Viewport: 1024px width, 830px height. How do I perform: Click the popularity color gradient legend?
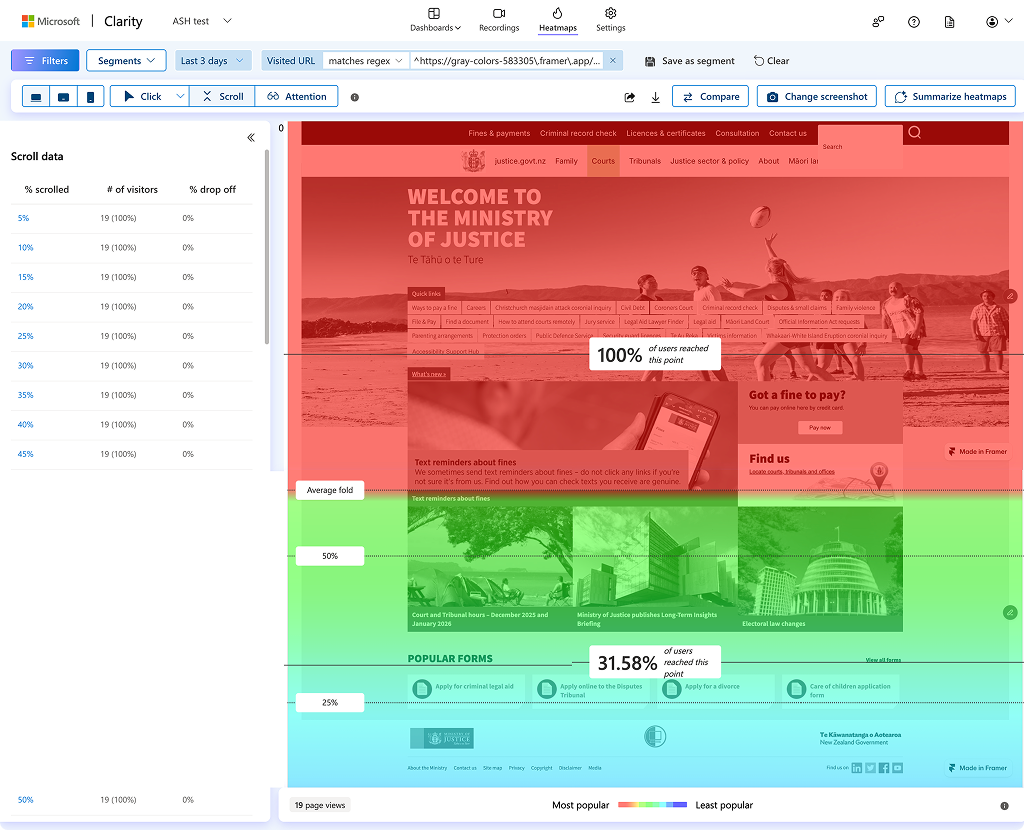pos(652,805)
